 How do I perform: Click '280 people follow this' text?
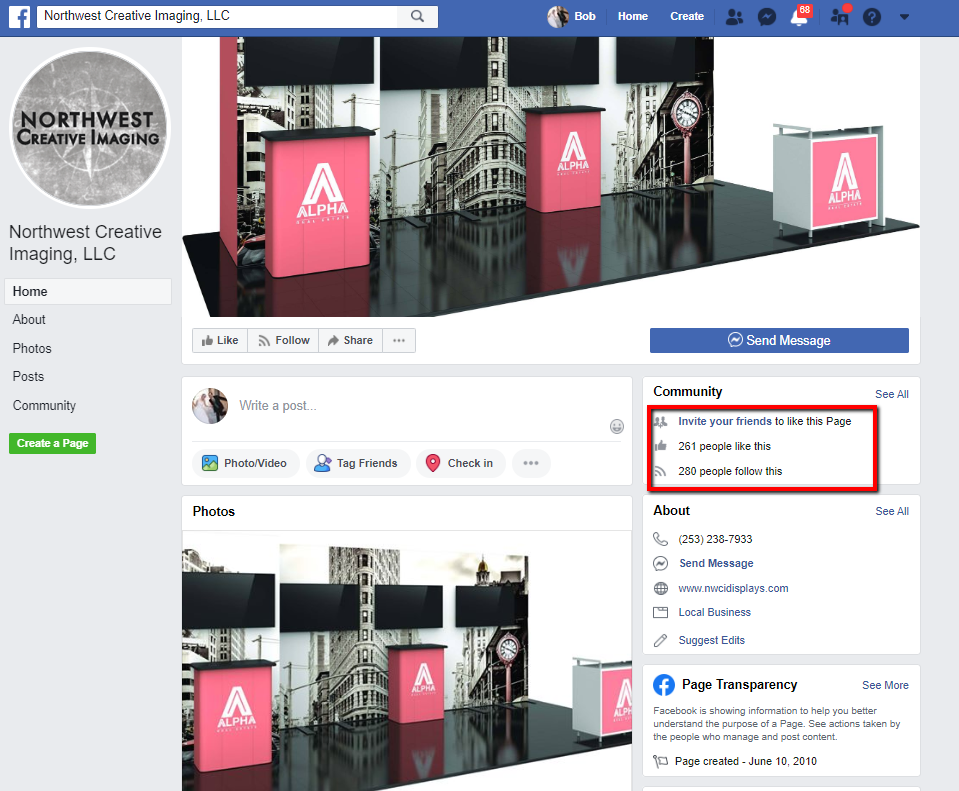coord(730,472)
